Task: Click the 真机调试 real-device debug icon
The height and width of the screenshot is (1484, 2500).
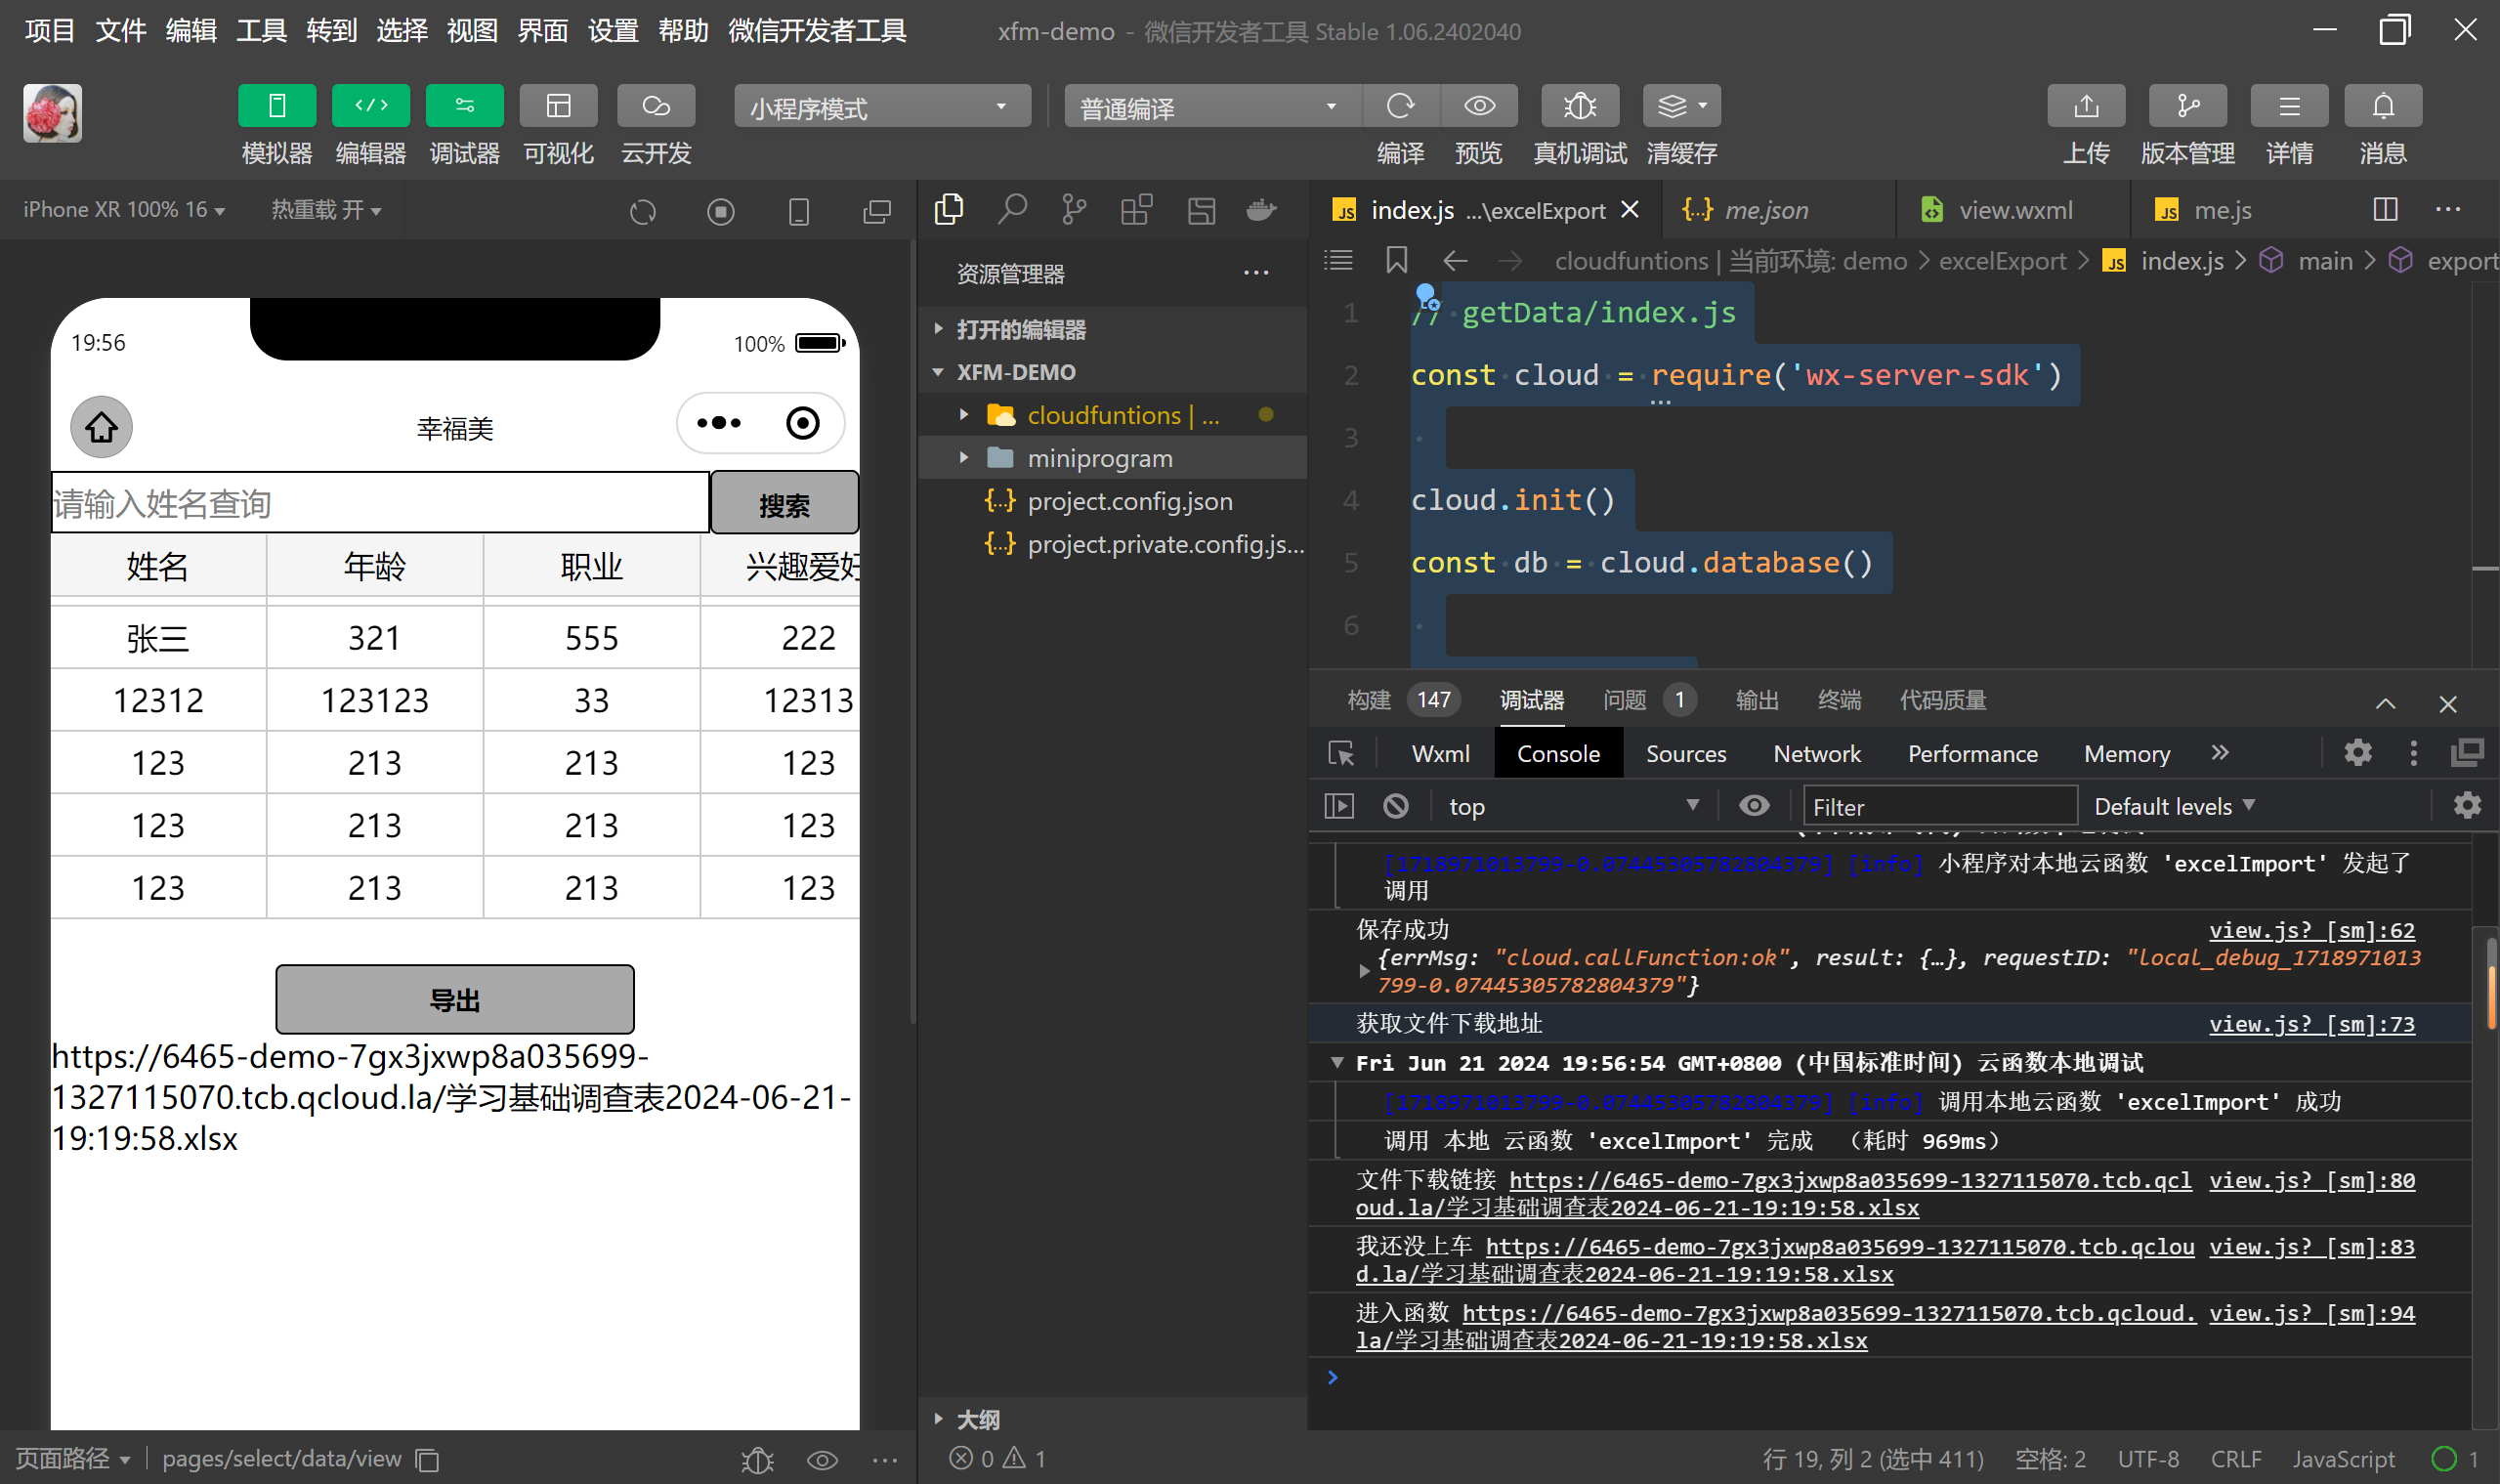Action: tap(1579, 106)
